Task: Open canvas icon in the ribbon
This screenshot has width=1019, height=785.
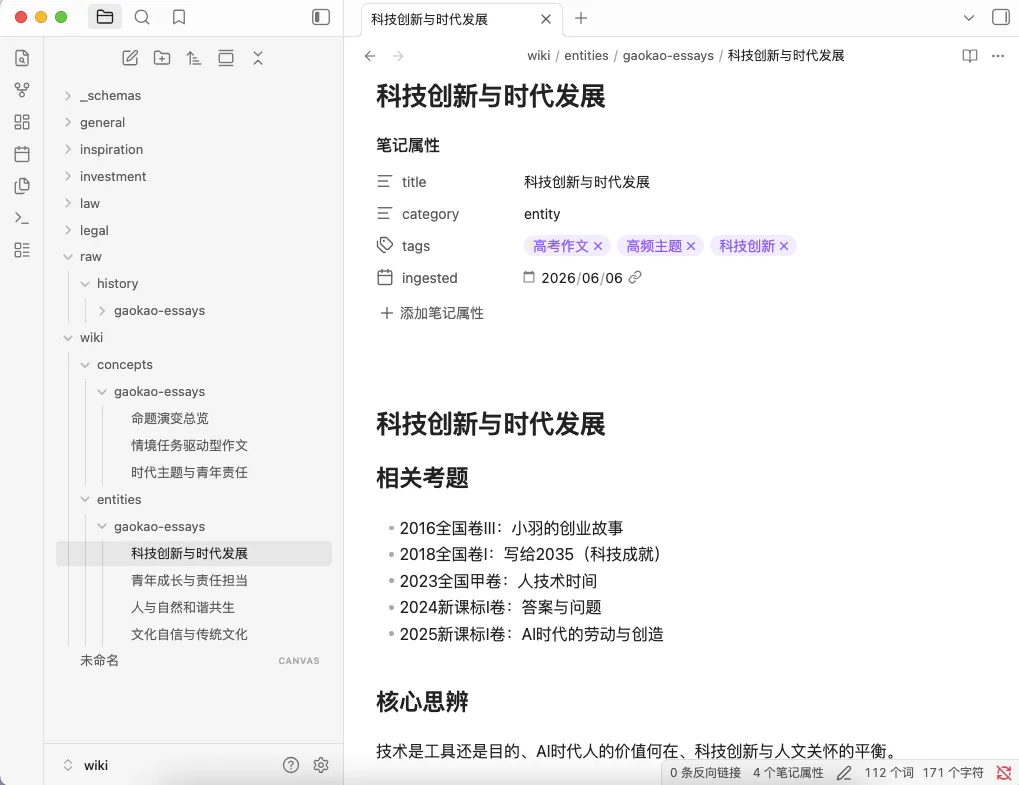Action: (21, 122)
